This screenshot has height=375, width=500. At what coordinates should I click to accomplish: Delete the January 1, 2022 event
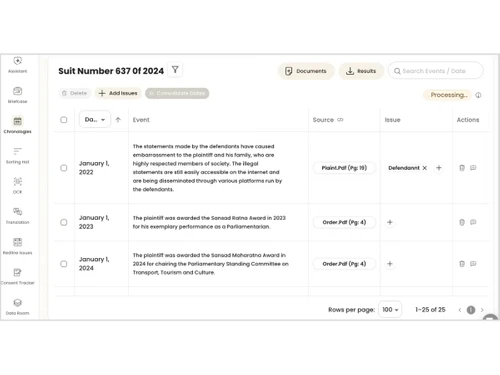tap(462, 168)
